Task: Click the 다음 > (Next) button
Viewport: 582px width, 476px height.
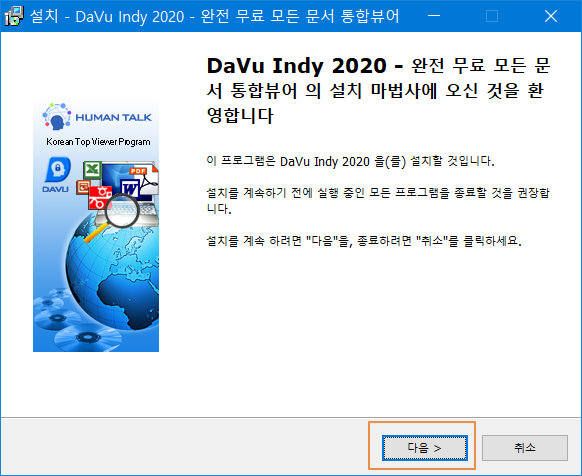Action: click(x=425, y=448)
